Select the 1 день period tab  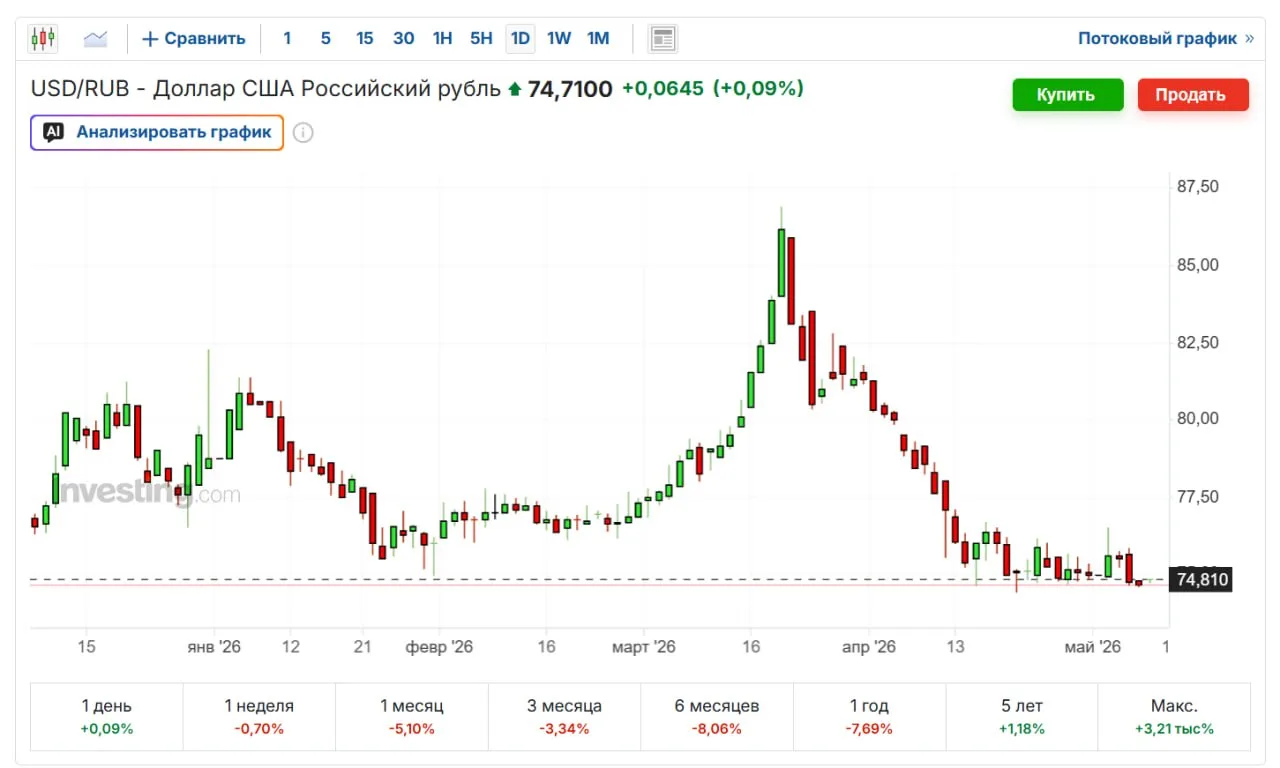click(107, 716)
